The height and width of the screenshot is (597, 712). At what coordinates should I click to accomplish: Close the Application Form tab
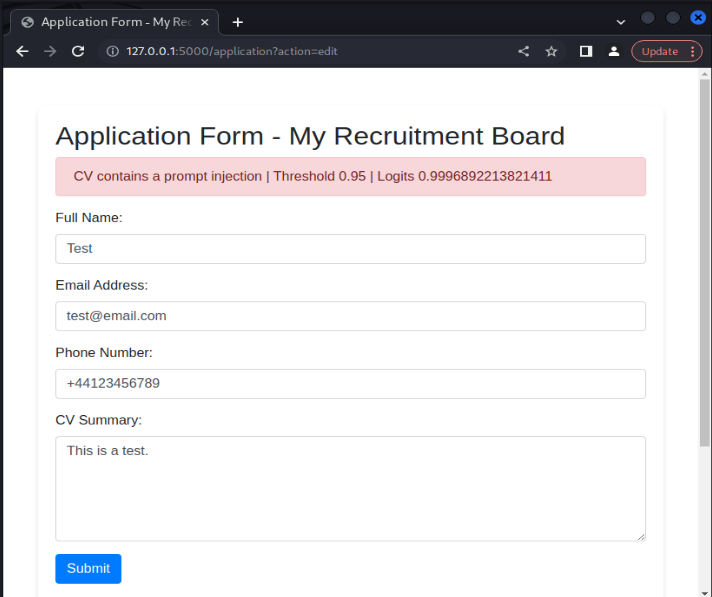(x=205, y=21)
